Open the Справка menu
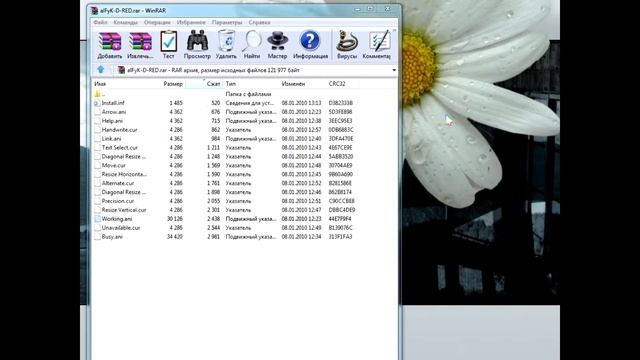Viewport: 640px width, 360px height. tap(259, 22)
